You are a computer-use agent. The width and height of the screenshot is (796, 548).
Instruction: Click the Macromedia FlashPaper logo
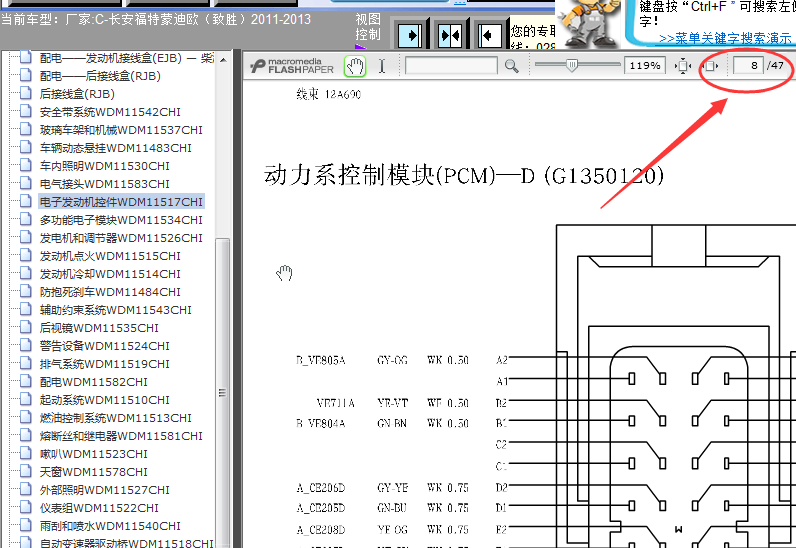pyautogui.click(x=292, y=66)
